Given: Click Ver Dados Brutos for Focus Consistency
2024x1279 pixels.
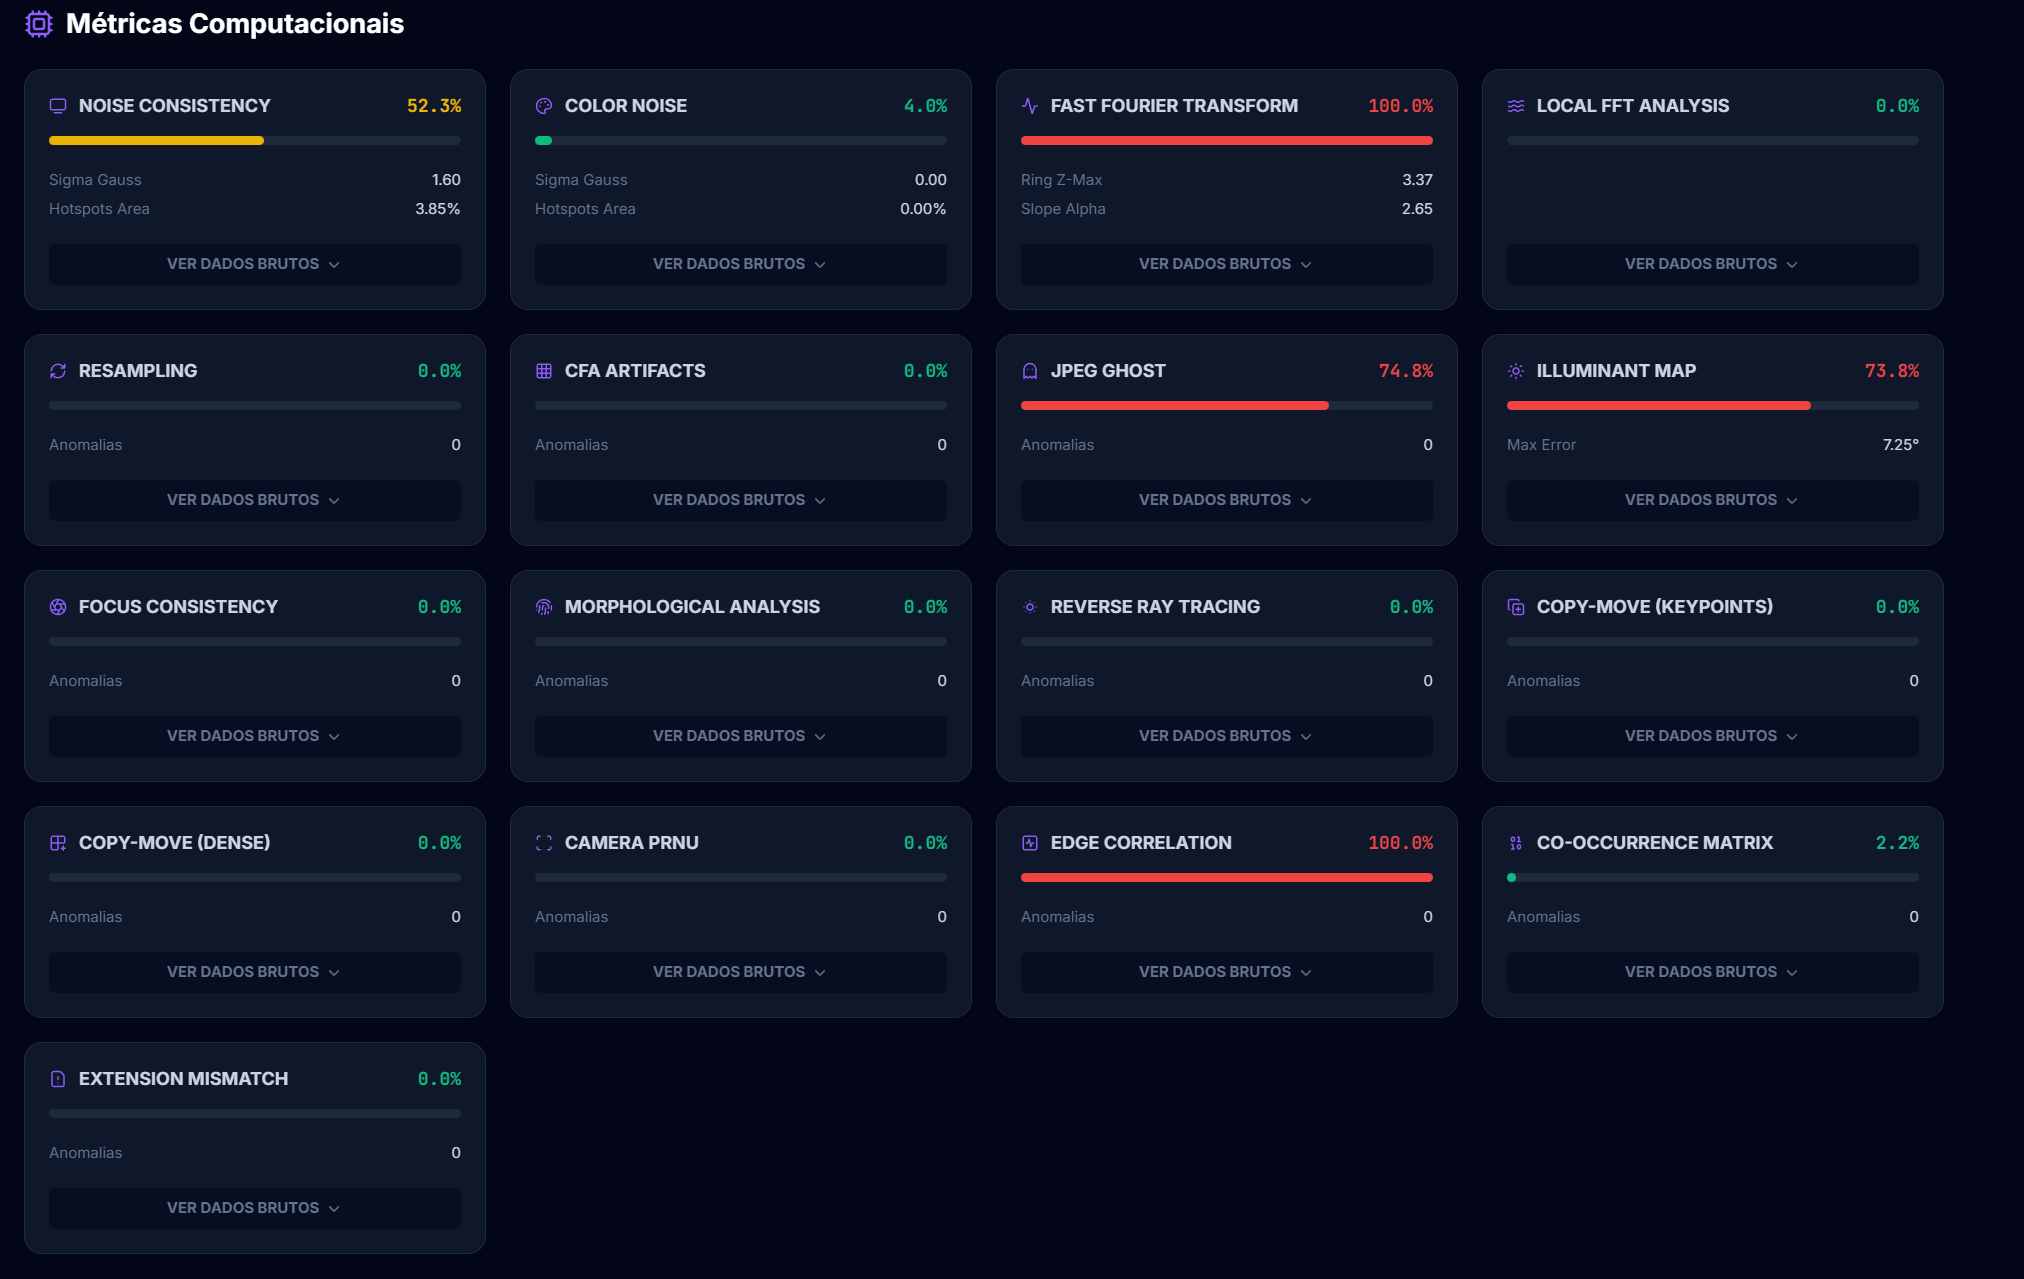Looking at the screenshot, I should click(254, 736).
